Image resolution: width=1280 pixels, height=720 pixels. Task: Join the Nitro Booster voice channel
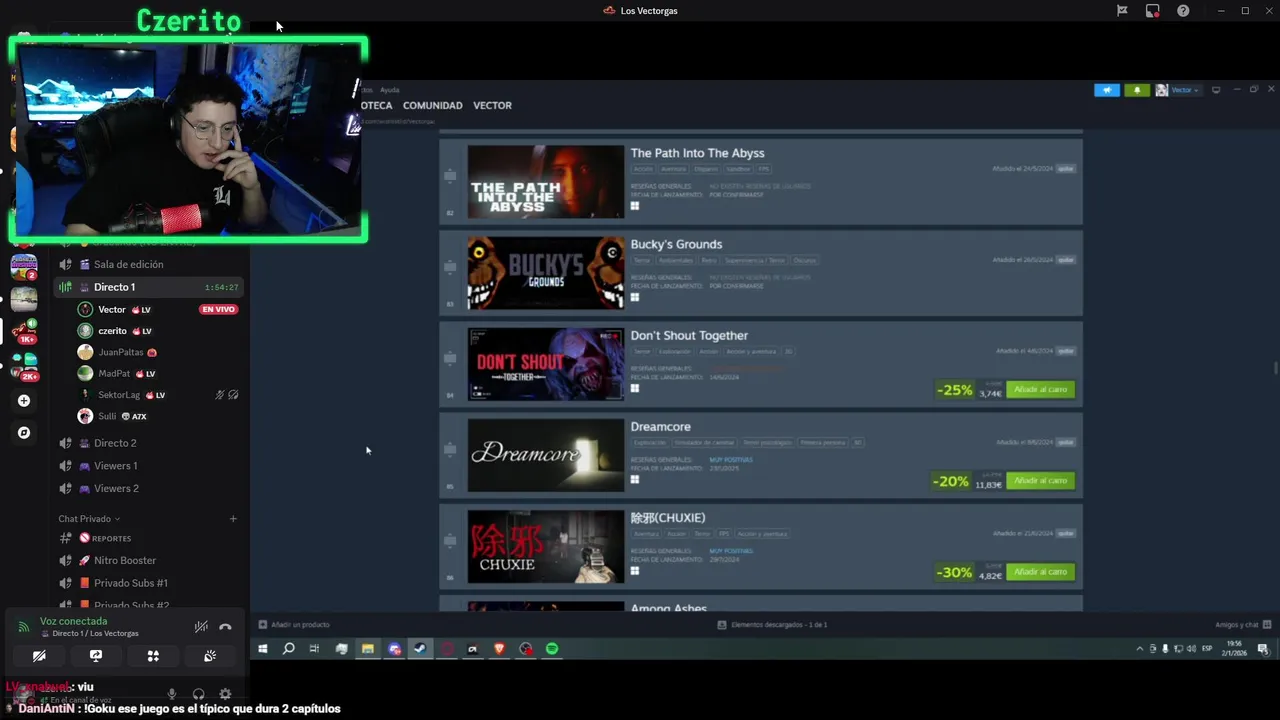[x=150, y=561]
